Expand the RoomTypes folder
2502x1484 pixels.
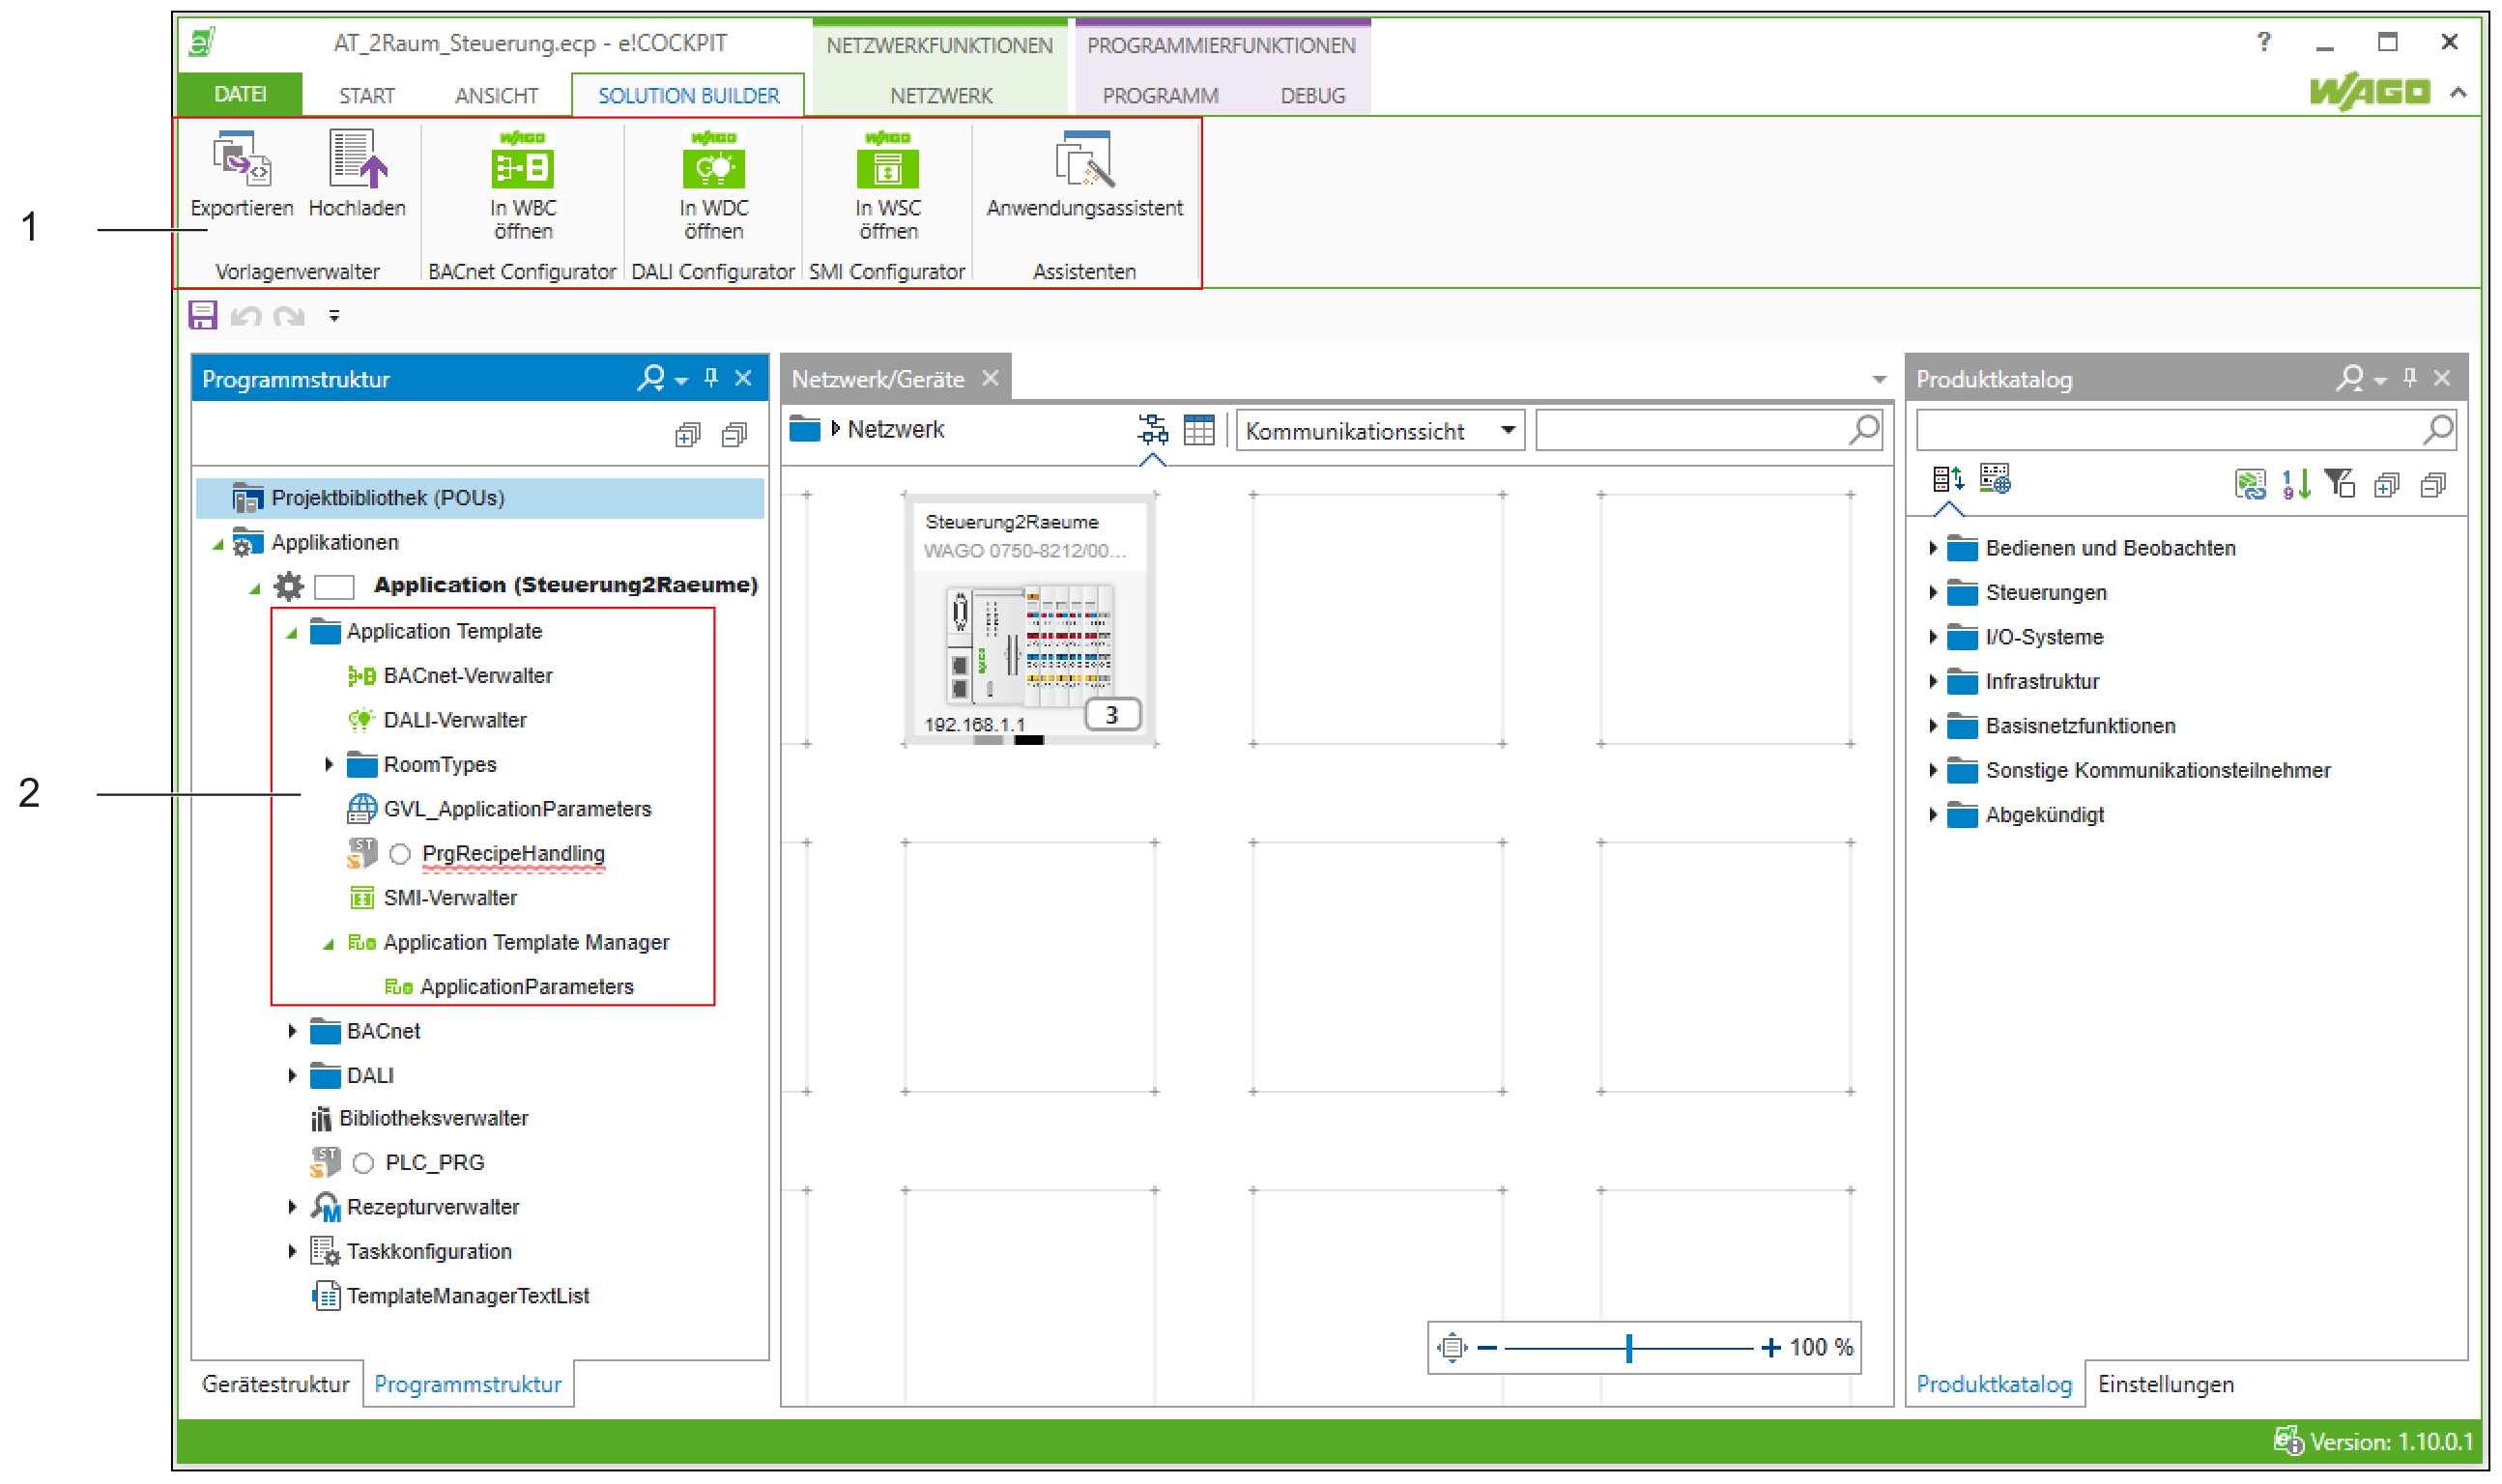[328, 765]
